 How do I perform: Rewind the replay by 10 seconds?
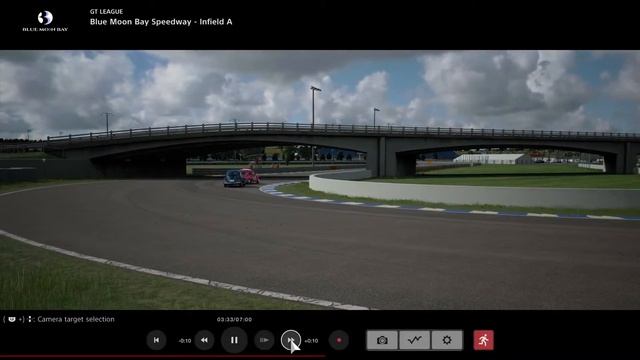click(x=204, y=340)
